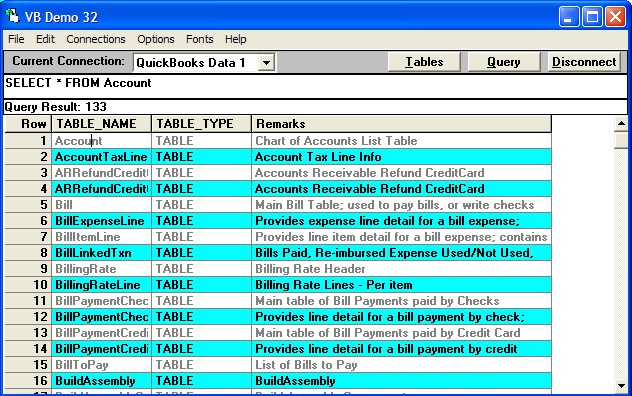Select the BillLinkedTxn cell
Viewport: 632px width, 396px height.
point(101,253)
